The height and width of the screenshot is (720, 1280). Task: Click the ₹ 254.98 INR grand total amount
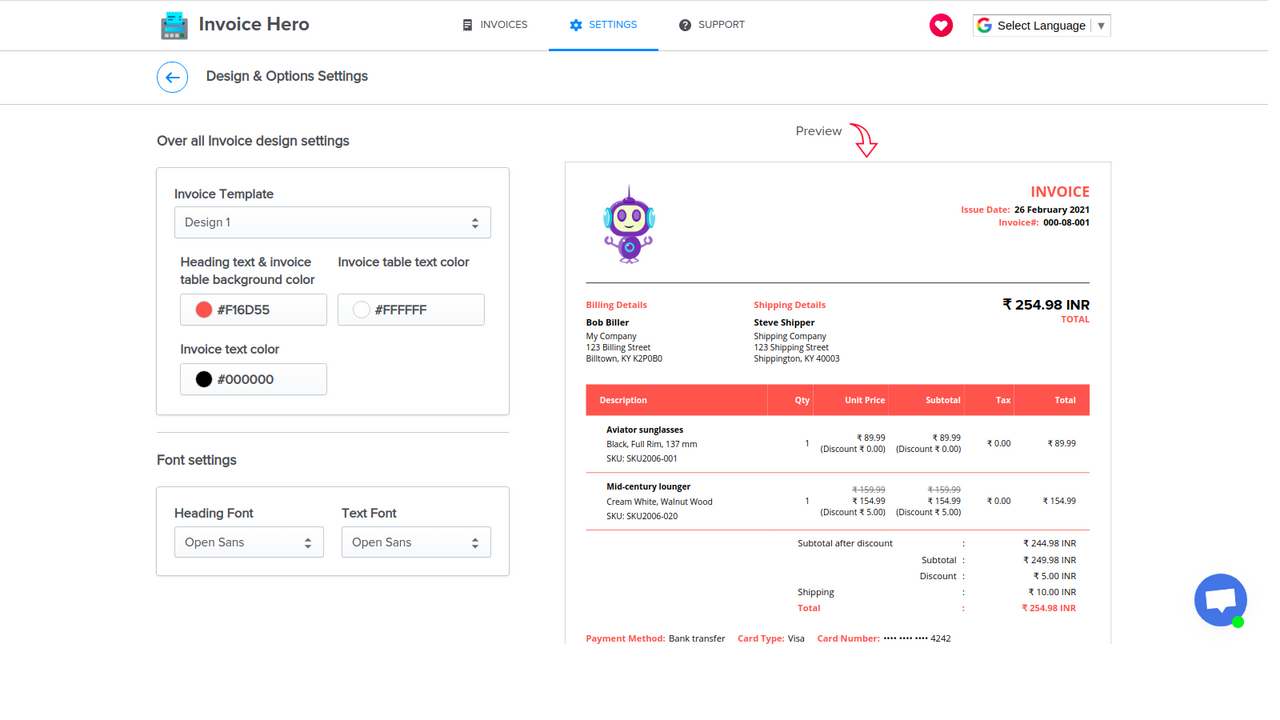[x=1046, y=305]
